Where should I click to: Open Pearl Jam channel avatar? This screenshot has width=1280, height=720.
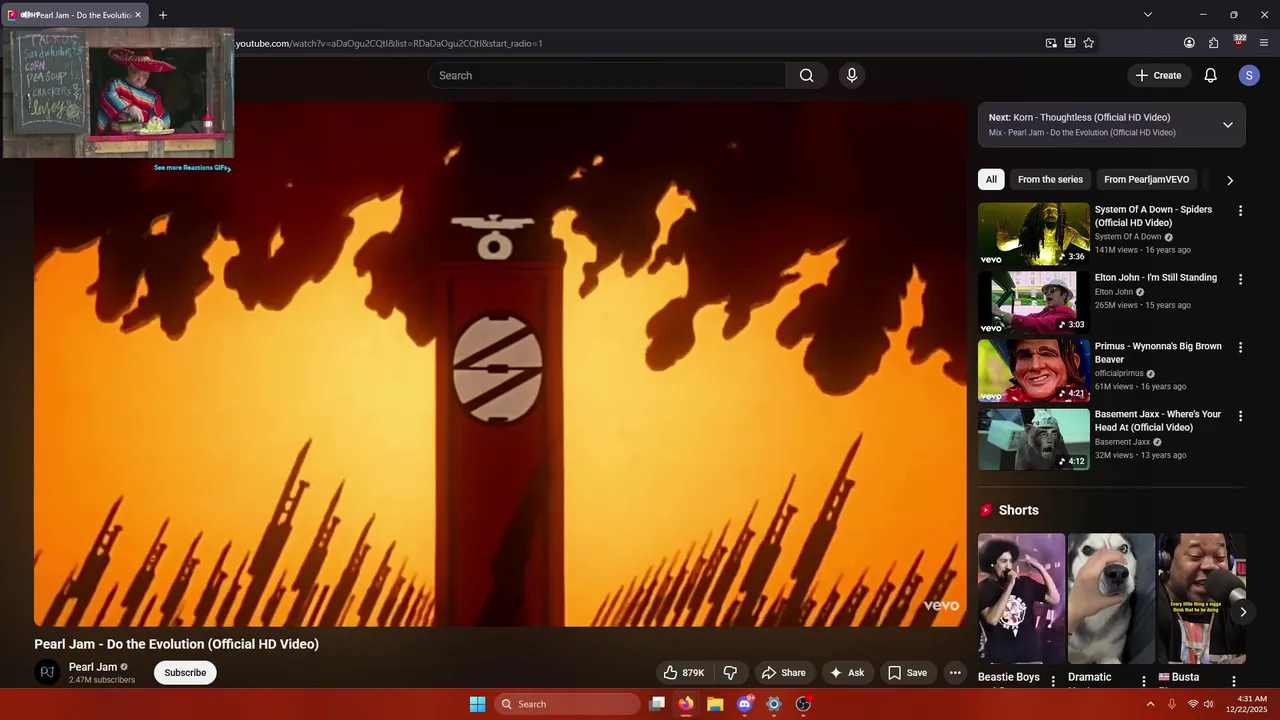47,672
